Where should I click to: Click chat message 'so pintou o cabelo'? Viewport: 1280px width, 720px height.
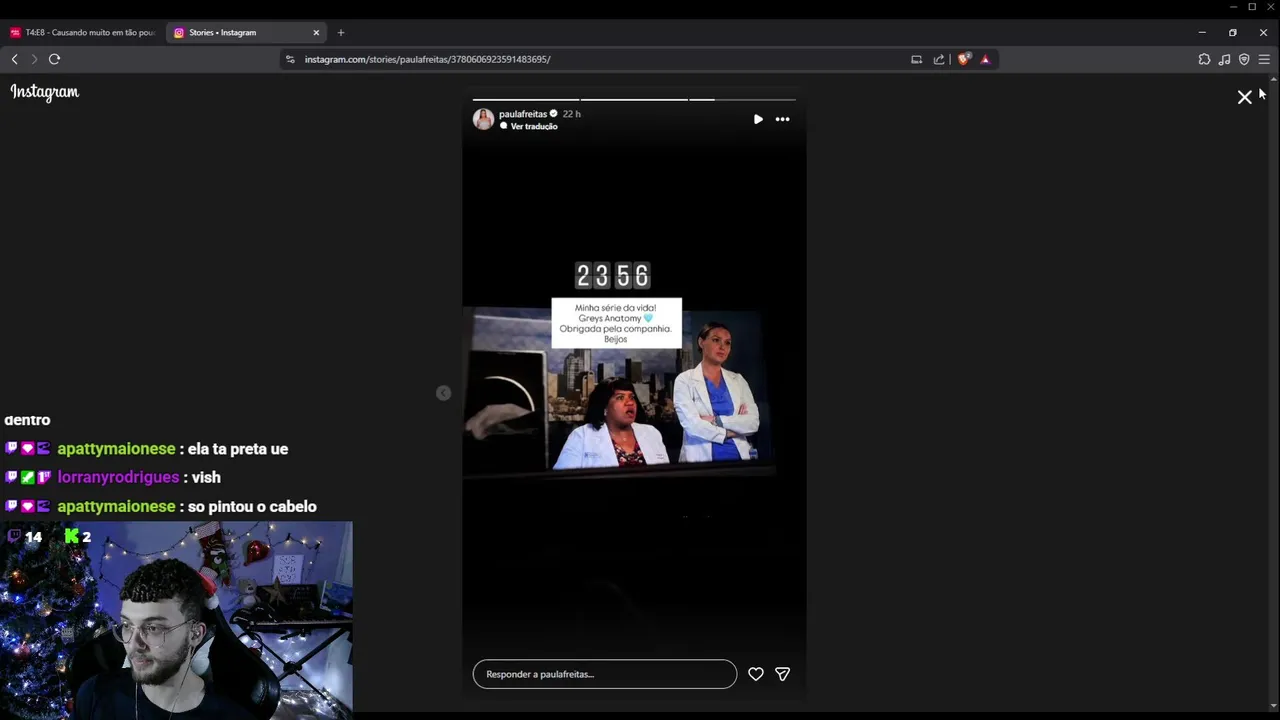click(x=252, y=507)
